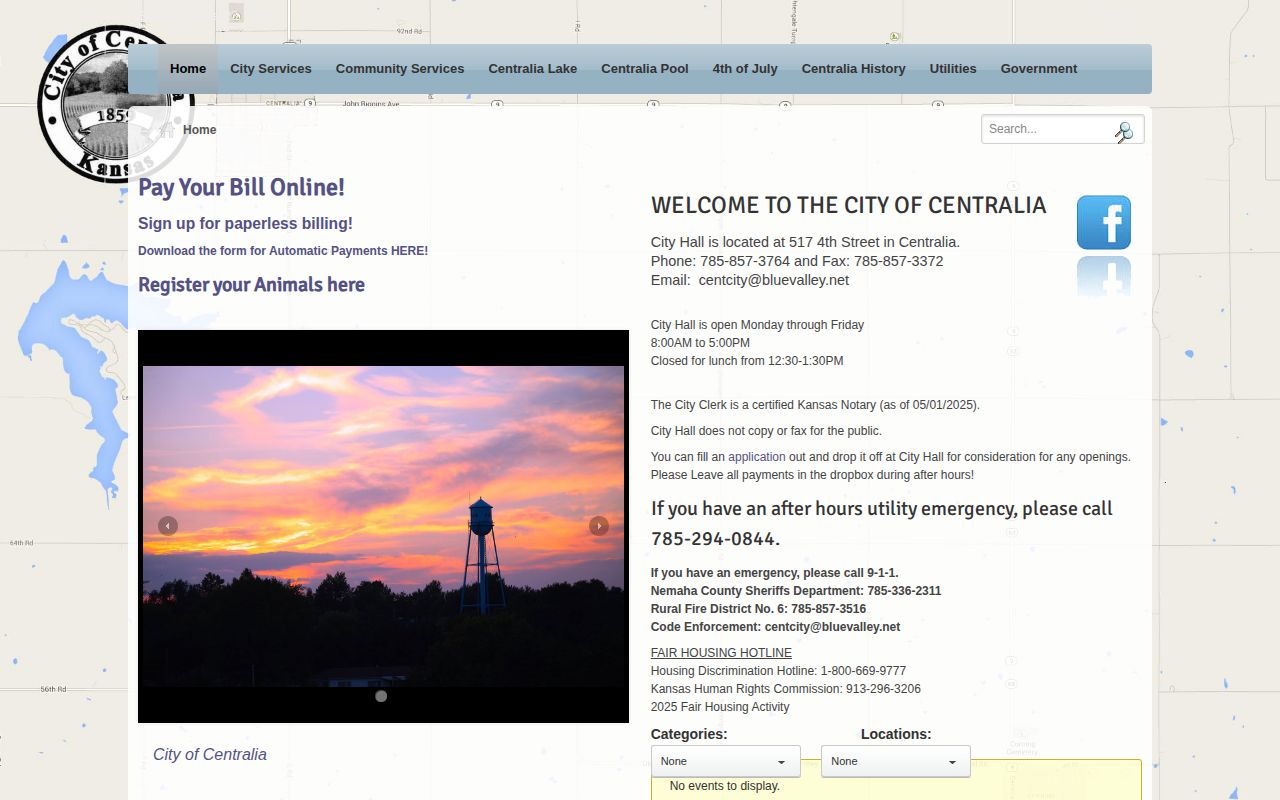The image size is (1280, 800).
Task: Open the Government menu item
Action: pyautogui.click(x=1039, y=69)
